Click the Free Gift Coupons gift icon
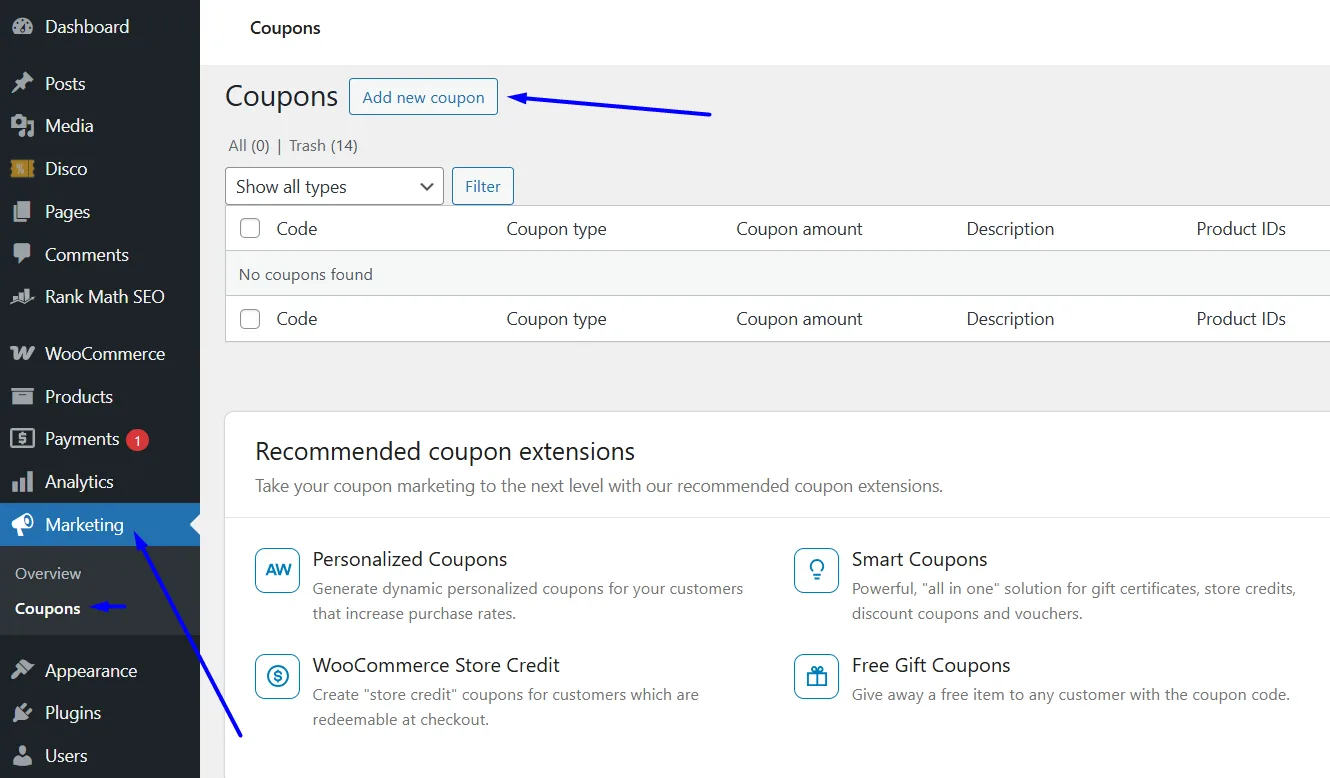The image size is (1330, 778). 816,676
